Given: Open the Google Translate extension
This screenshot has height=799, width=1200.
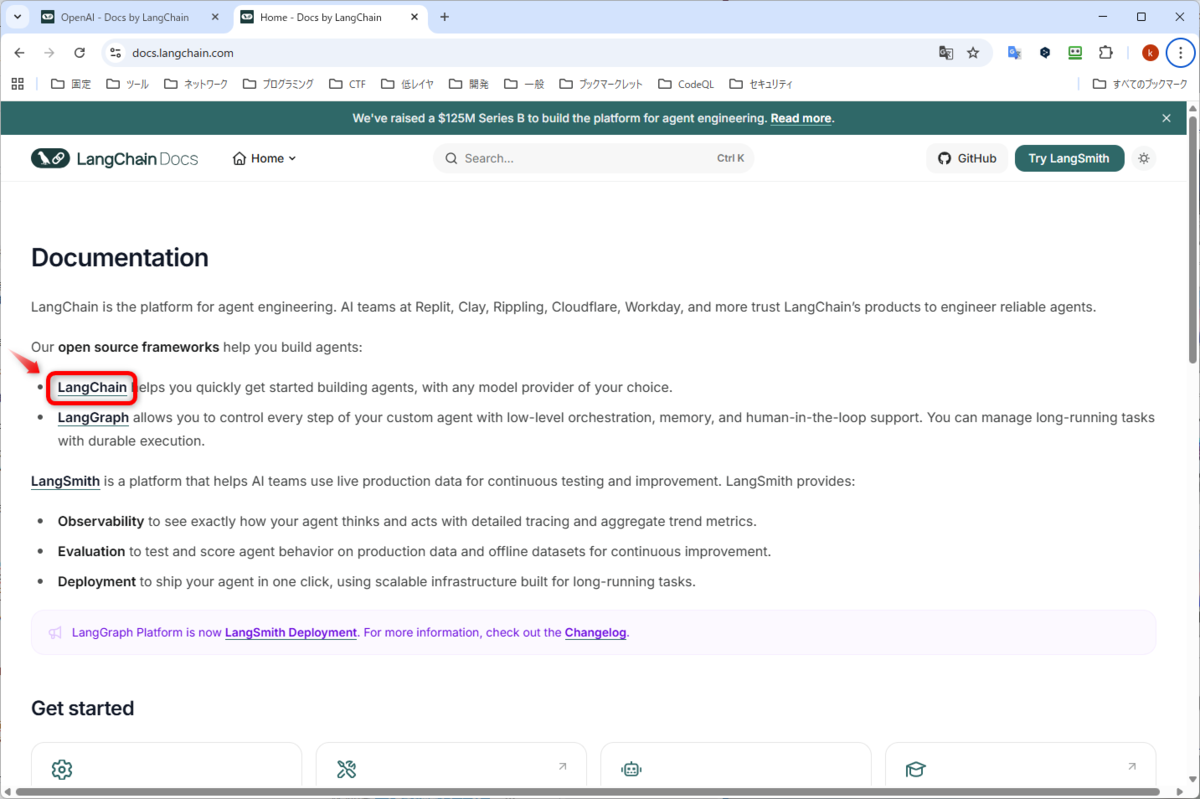Looking at the screenshot, I should pyautogui.click(x=1014, y=53).
